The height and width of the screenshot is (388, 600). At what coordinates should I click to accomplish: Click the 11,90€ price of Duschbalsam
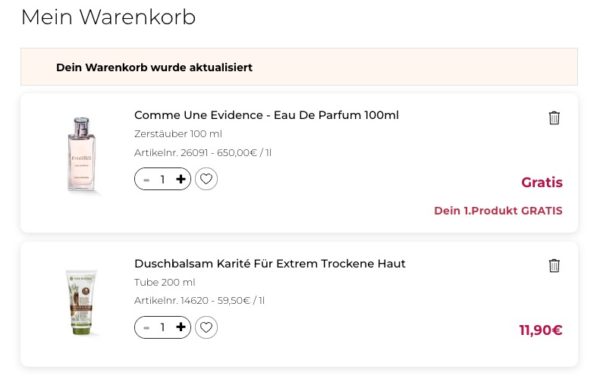pyautogui.click(x=541, y=330)
